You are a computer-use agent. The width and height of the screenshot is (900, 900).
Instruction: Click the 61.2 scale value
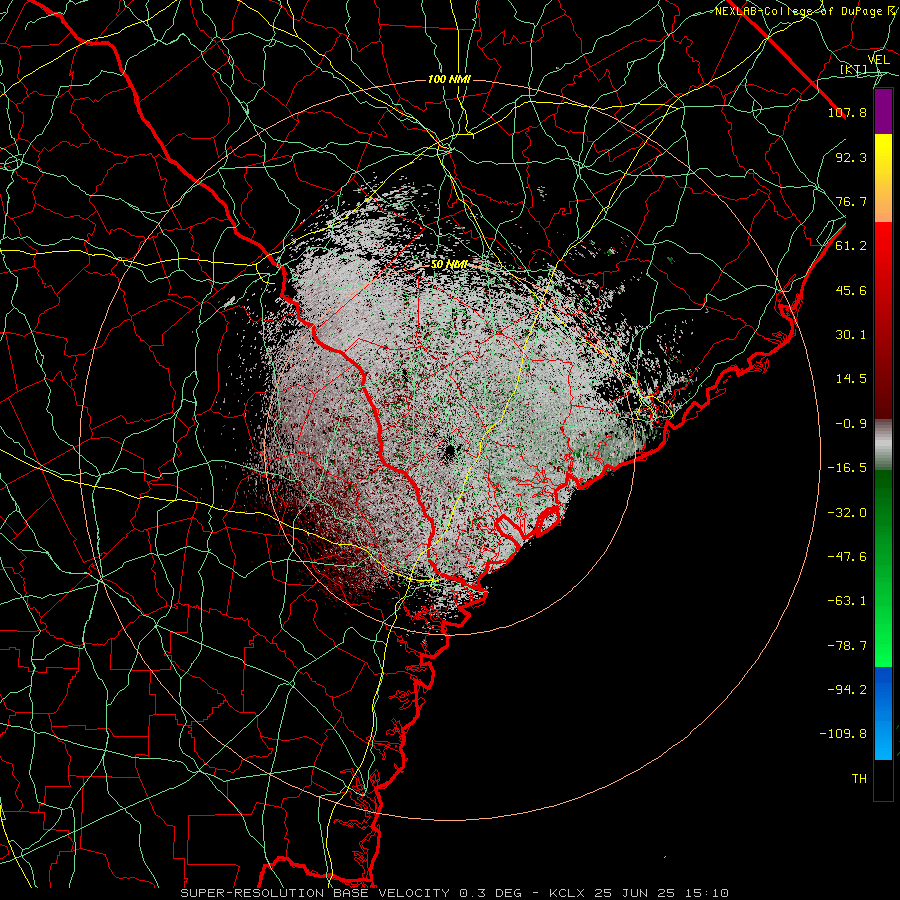pyautogui.click(x=851, y=246)
